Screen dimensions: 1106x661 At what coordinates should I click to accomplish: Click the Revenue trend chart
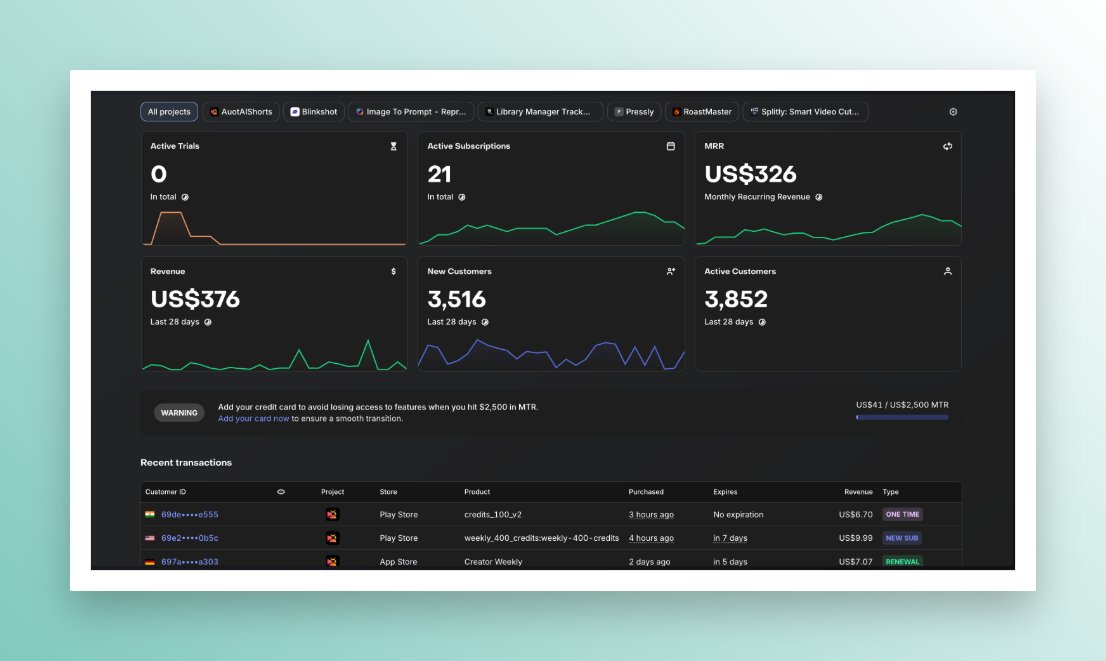point(274,354)
